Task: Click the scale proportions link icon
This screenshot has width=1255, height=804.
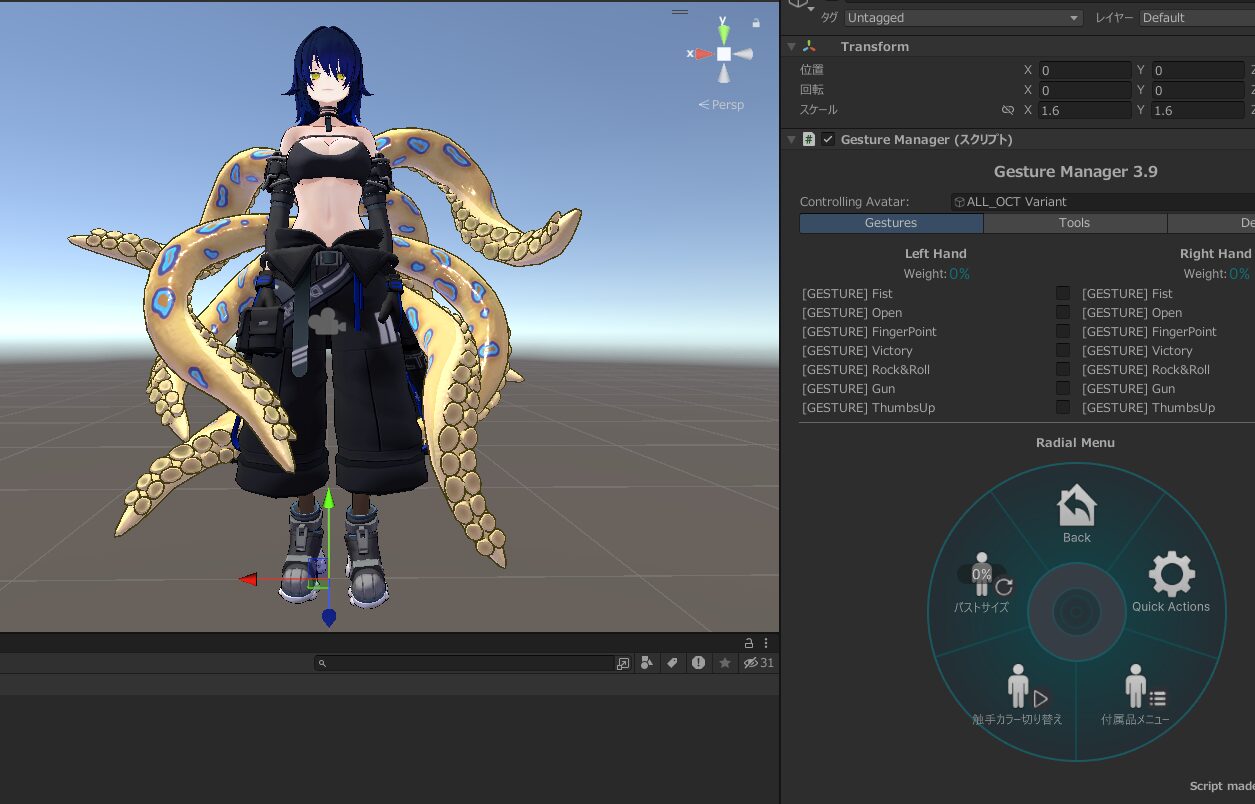Action: click(x=1008, y=110)
